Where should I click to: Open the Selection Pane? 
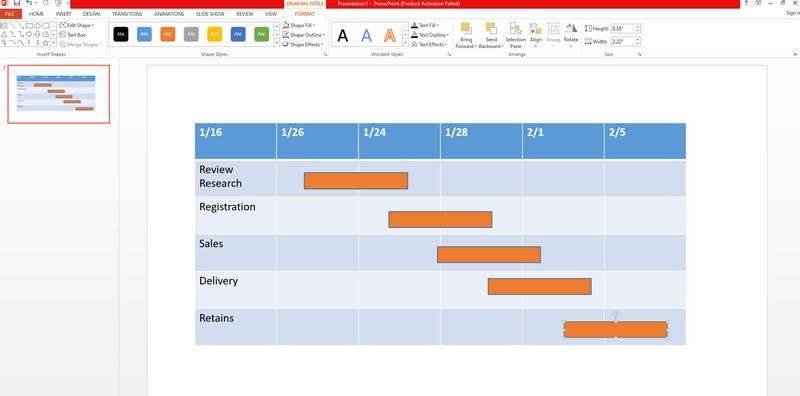pyautogui.click(x=515, y=35)
